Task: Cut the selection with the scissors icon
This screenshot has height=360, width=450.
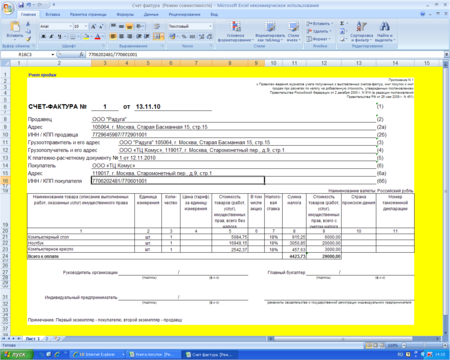Action: 28,24
